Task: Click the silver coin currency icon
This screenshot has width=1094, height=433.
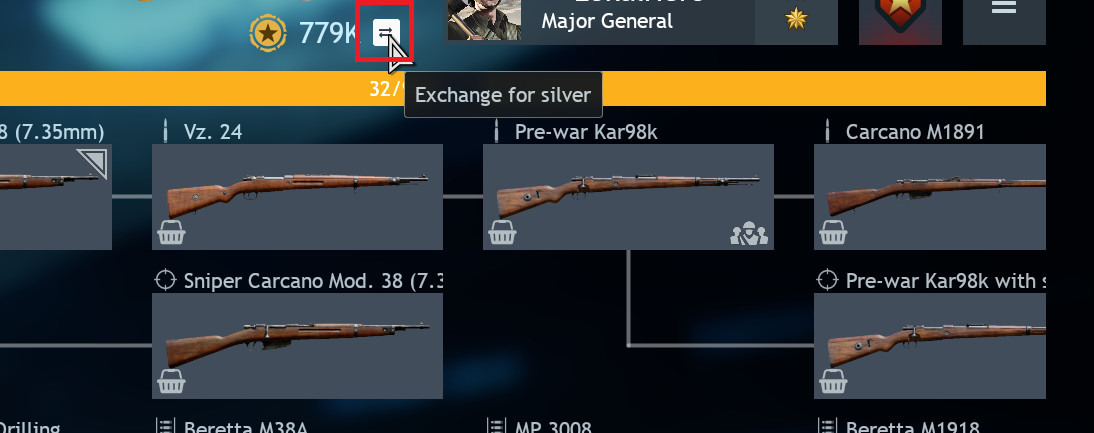Action: 268,33
